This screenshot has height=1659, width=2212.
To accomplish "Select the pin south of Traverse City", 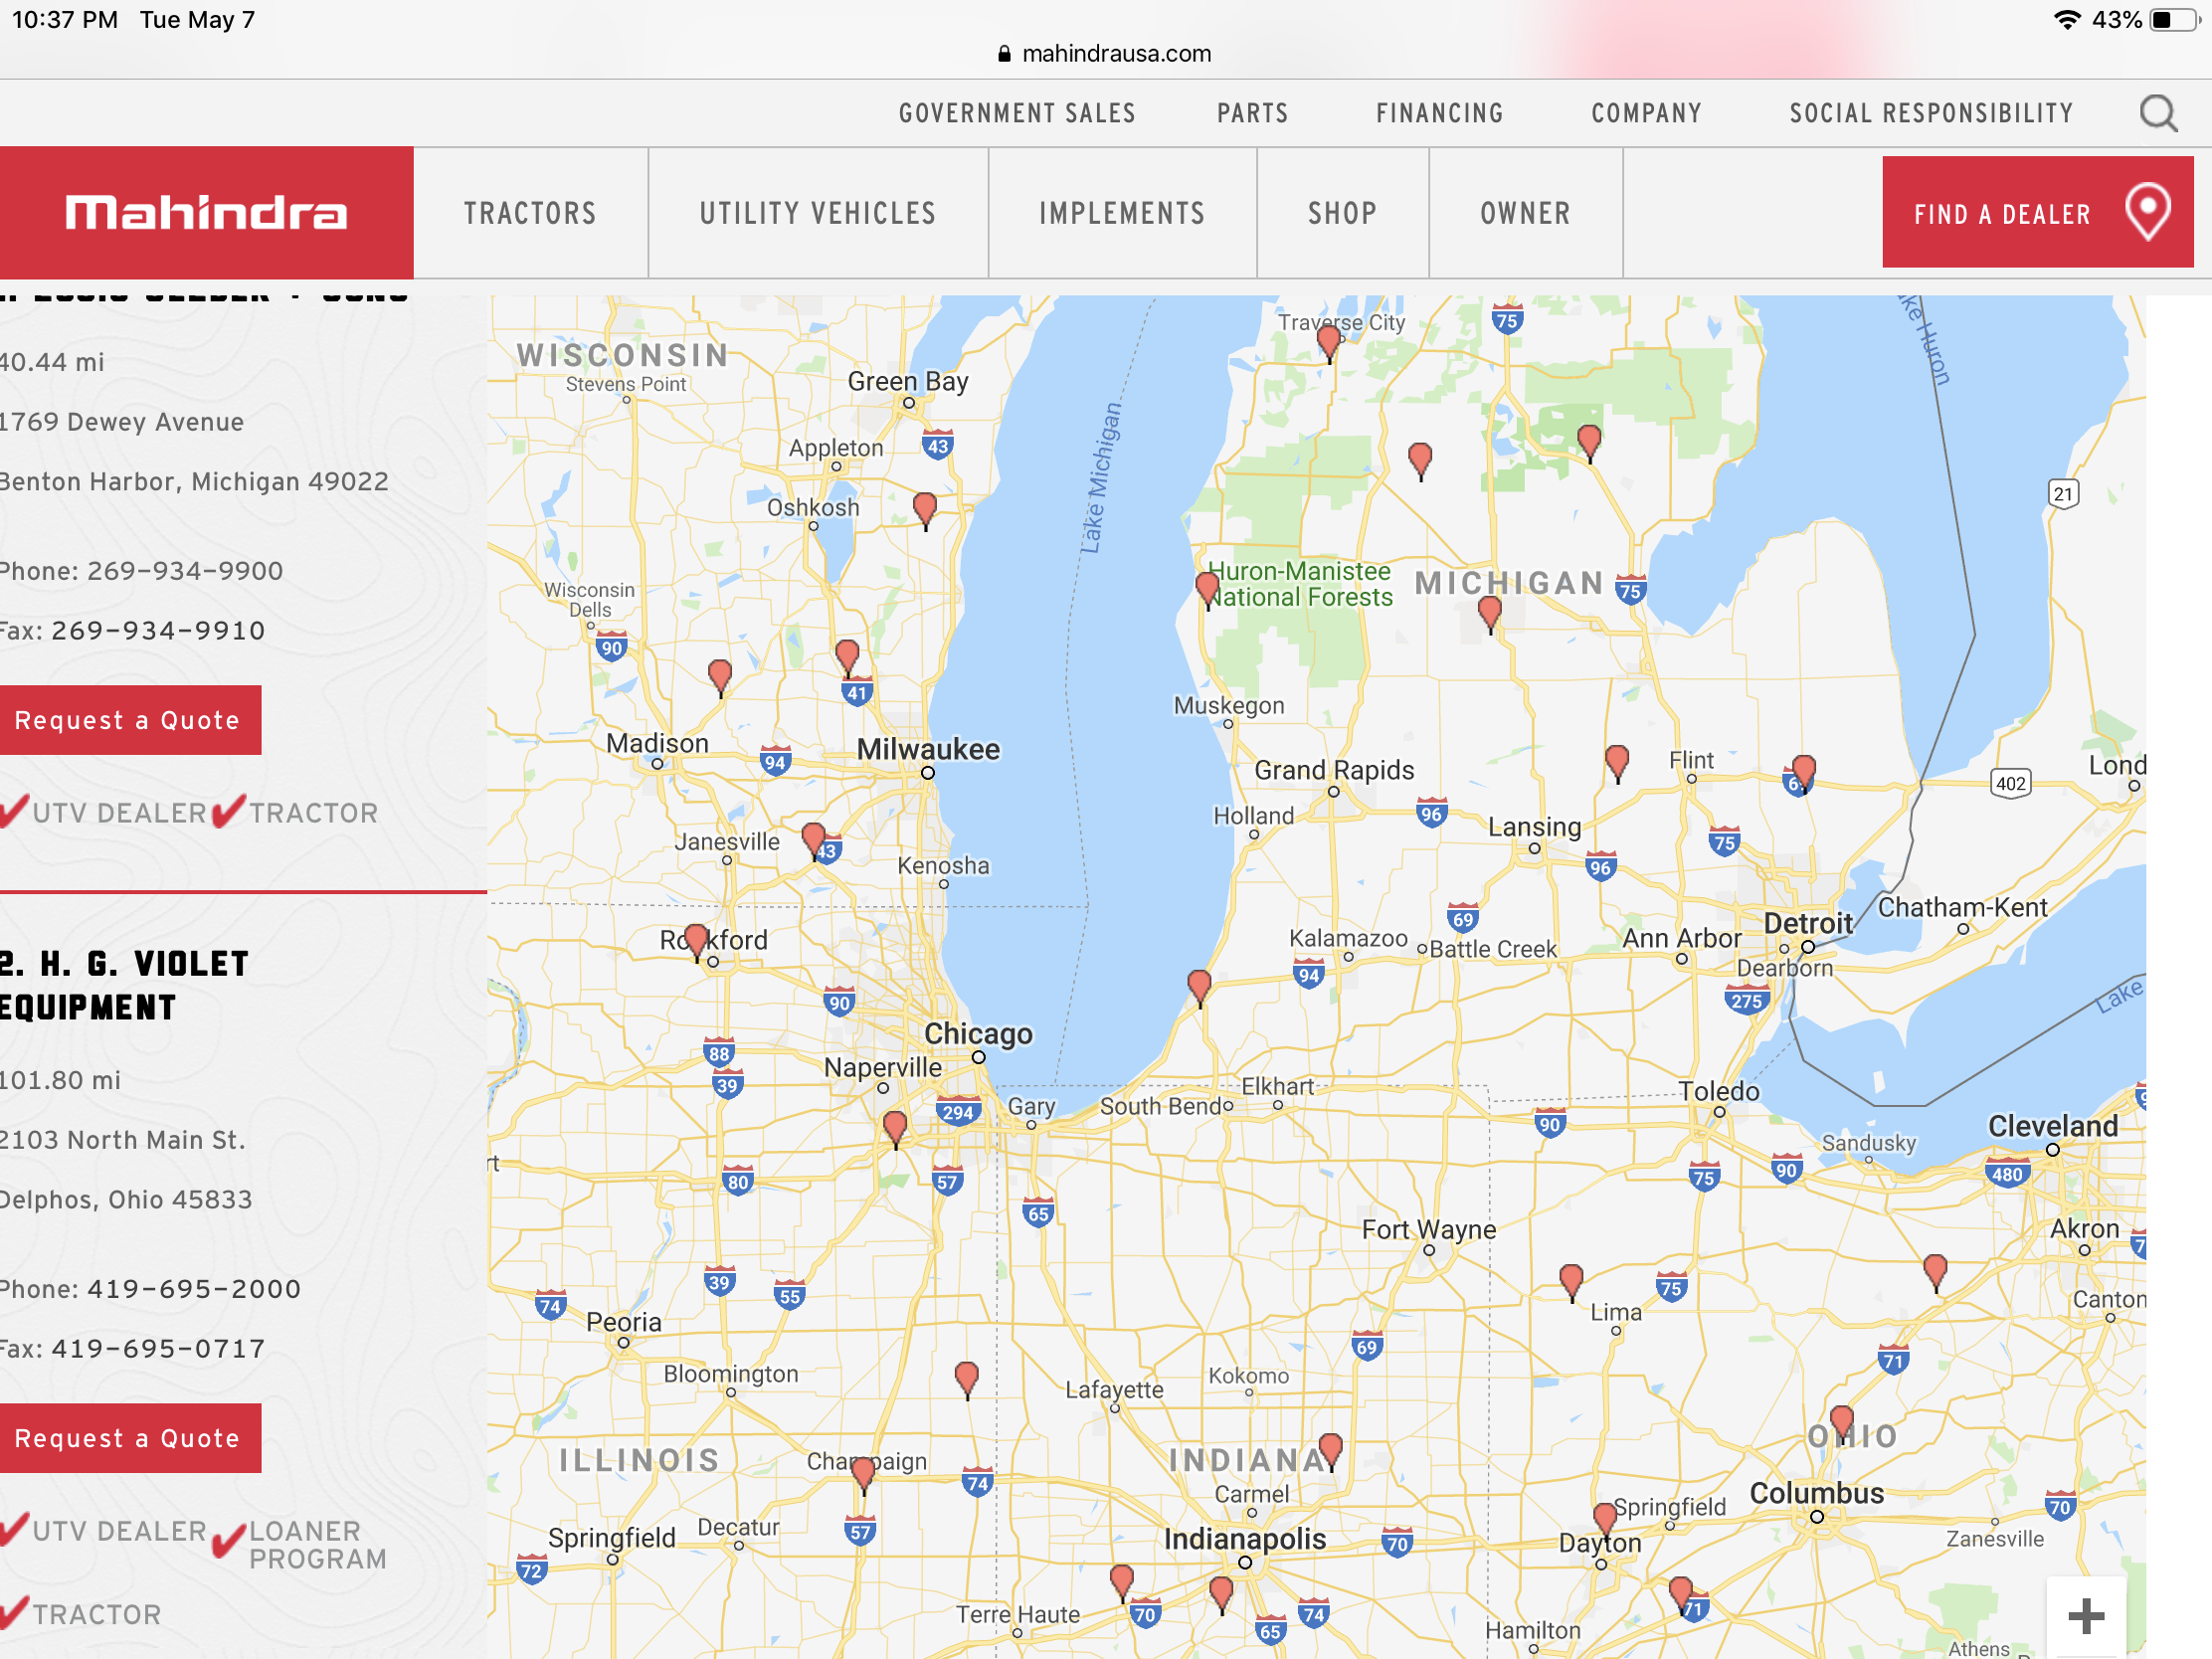I will (1420, 462).
